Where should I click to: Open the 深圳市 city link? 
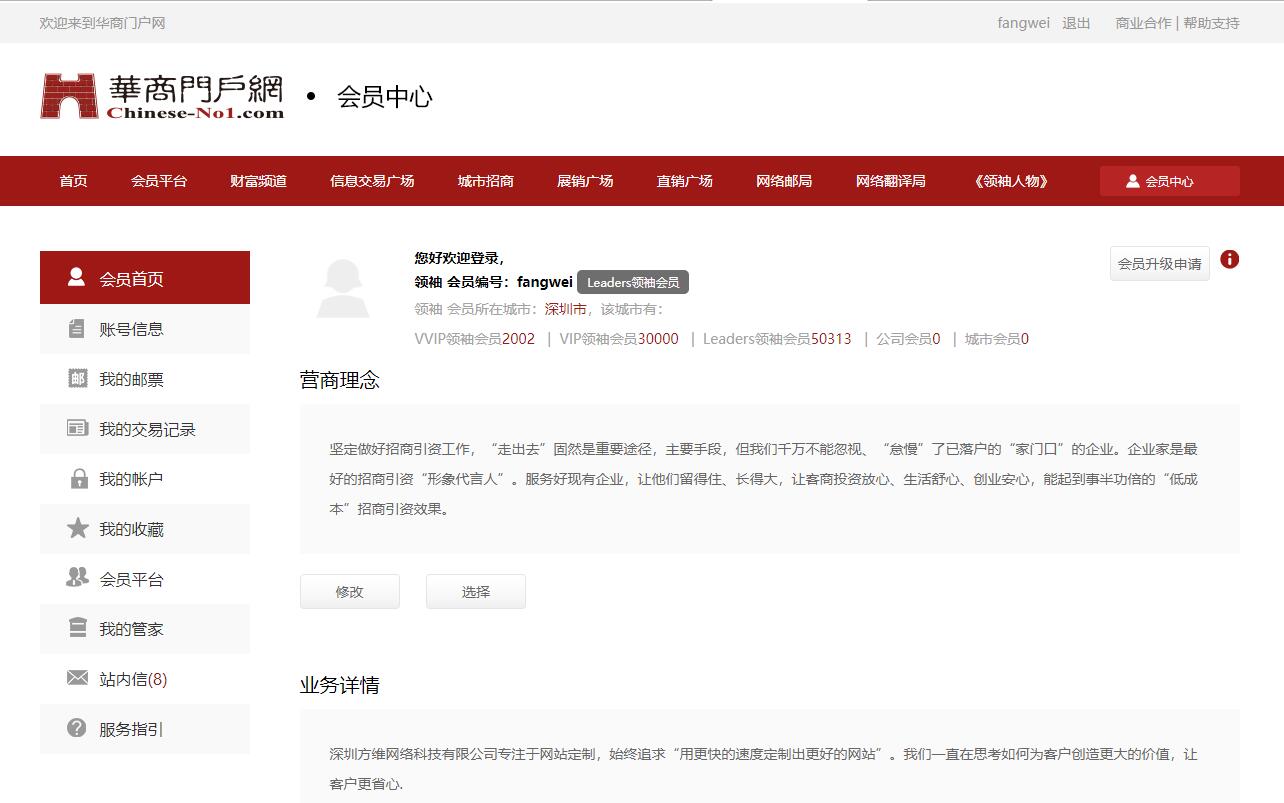566,309
